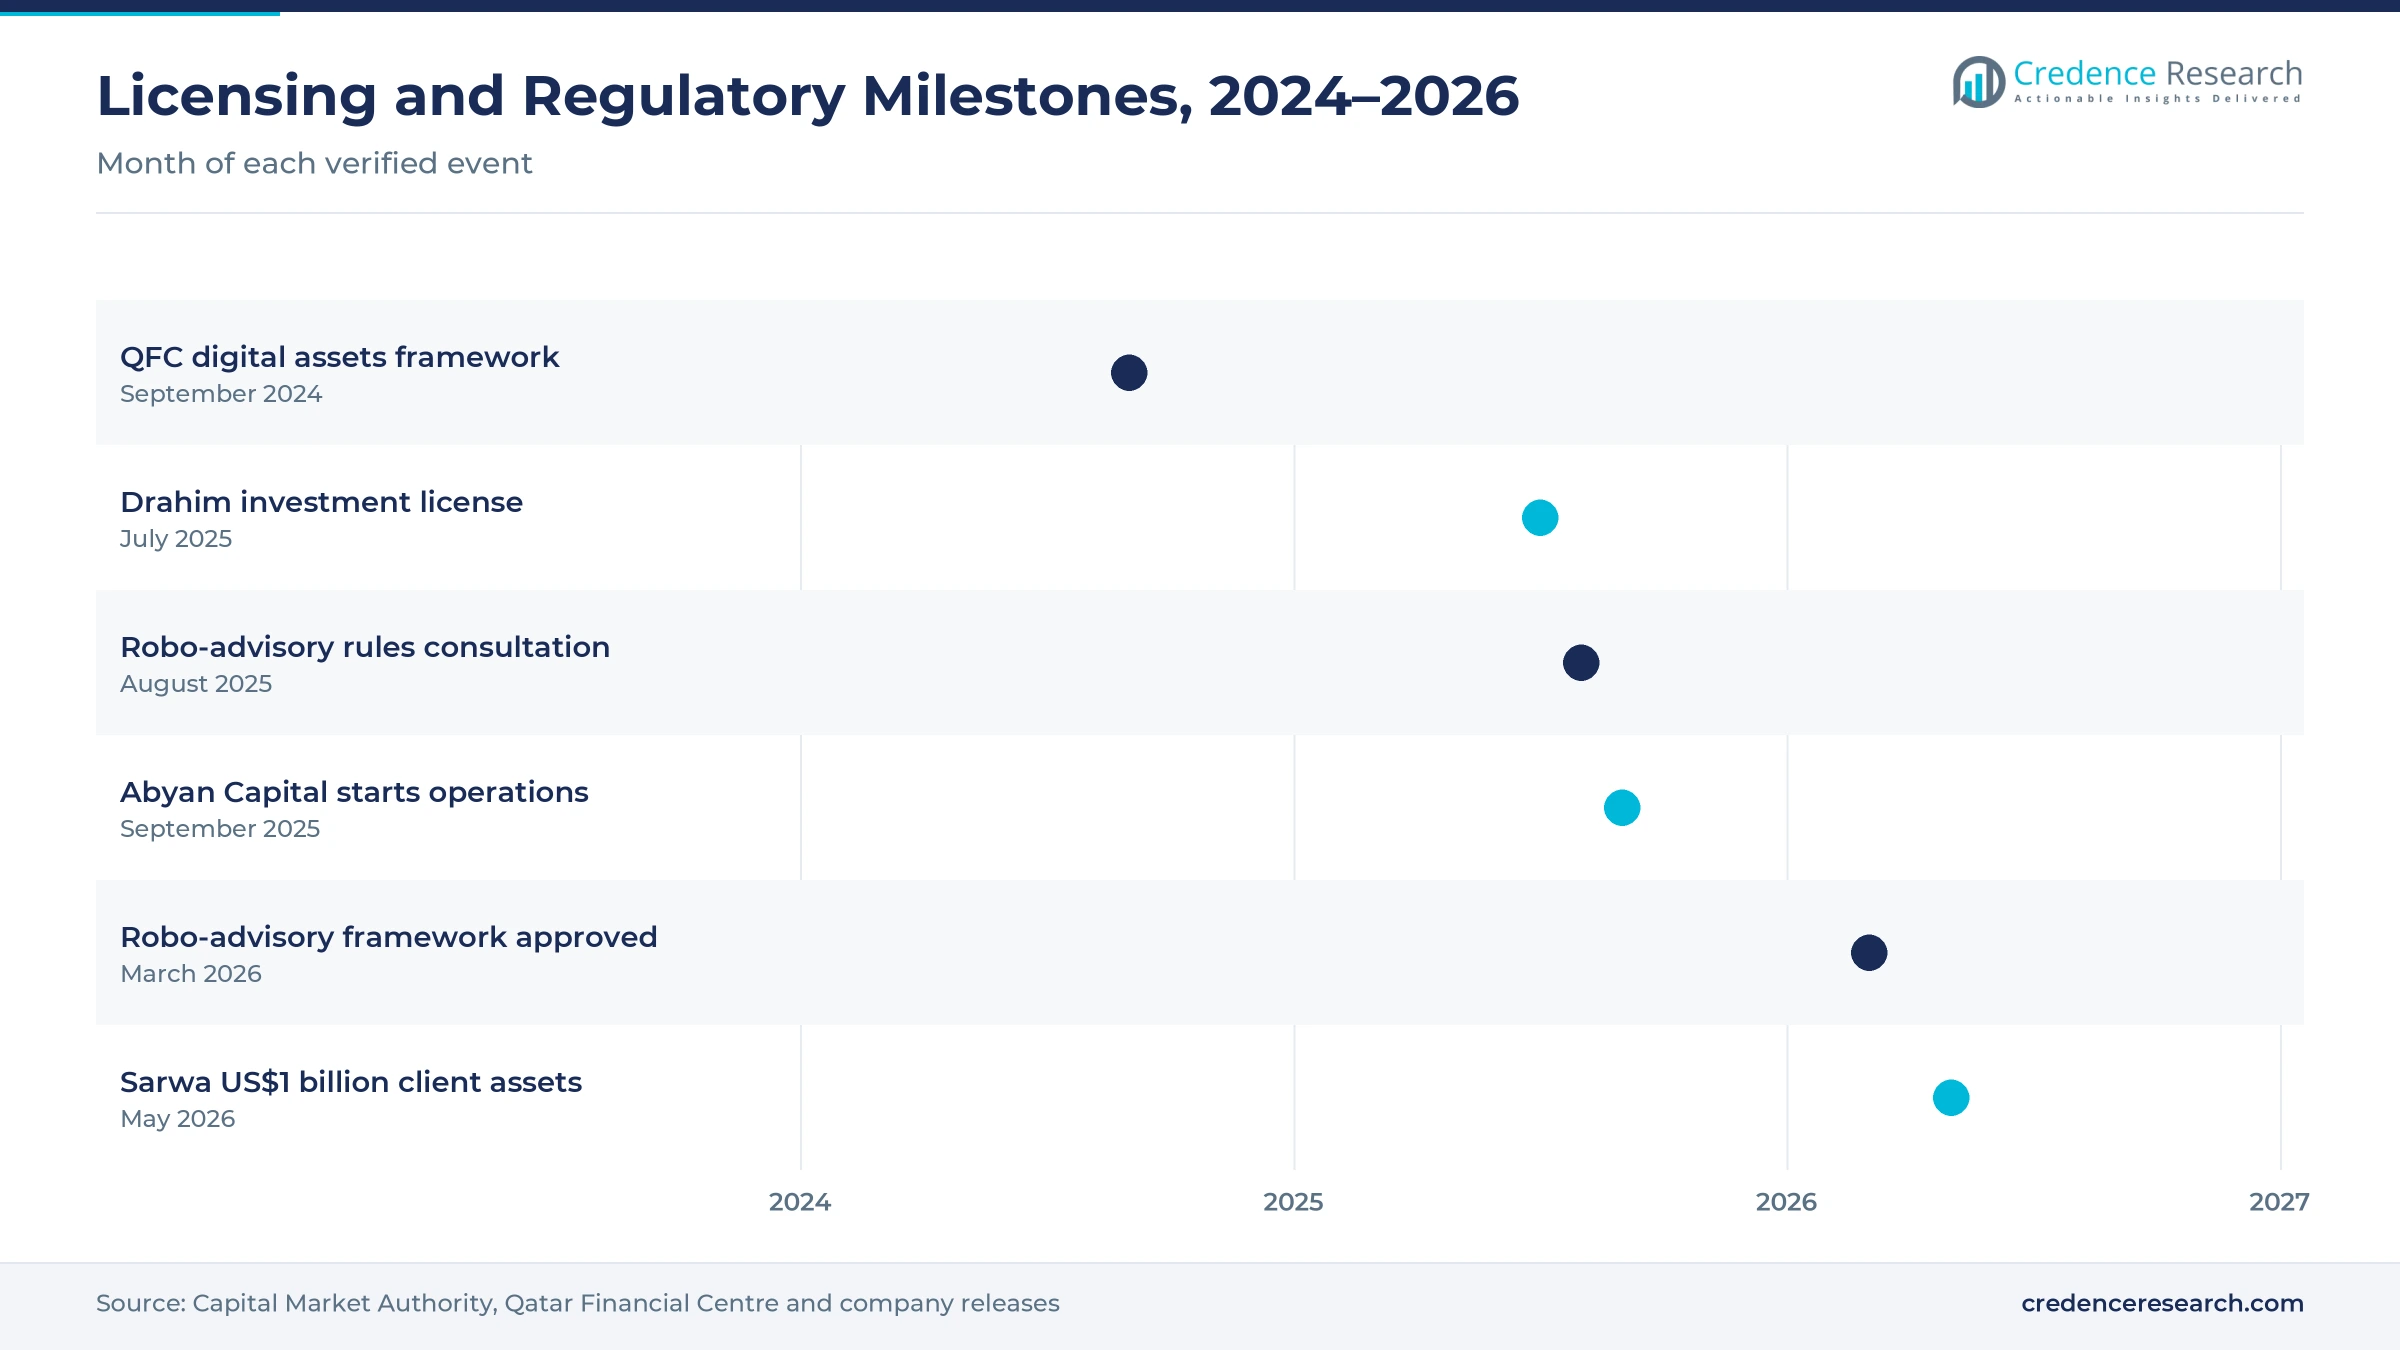Select subtitle 'Month of each verified event'

[314, 163]
